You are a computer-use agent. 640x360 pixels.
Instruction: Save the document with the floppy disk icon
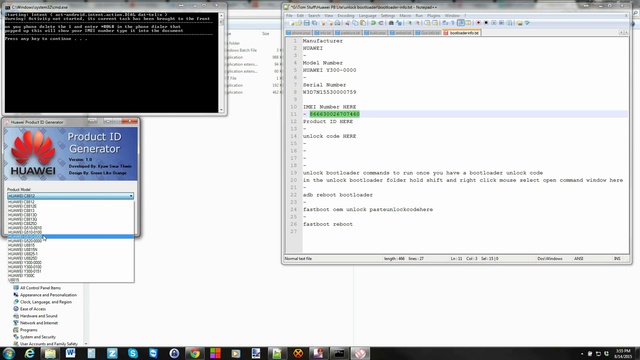[x=307, y=23]
